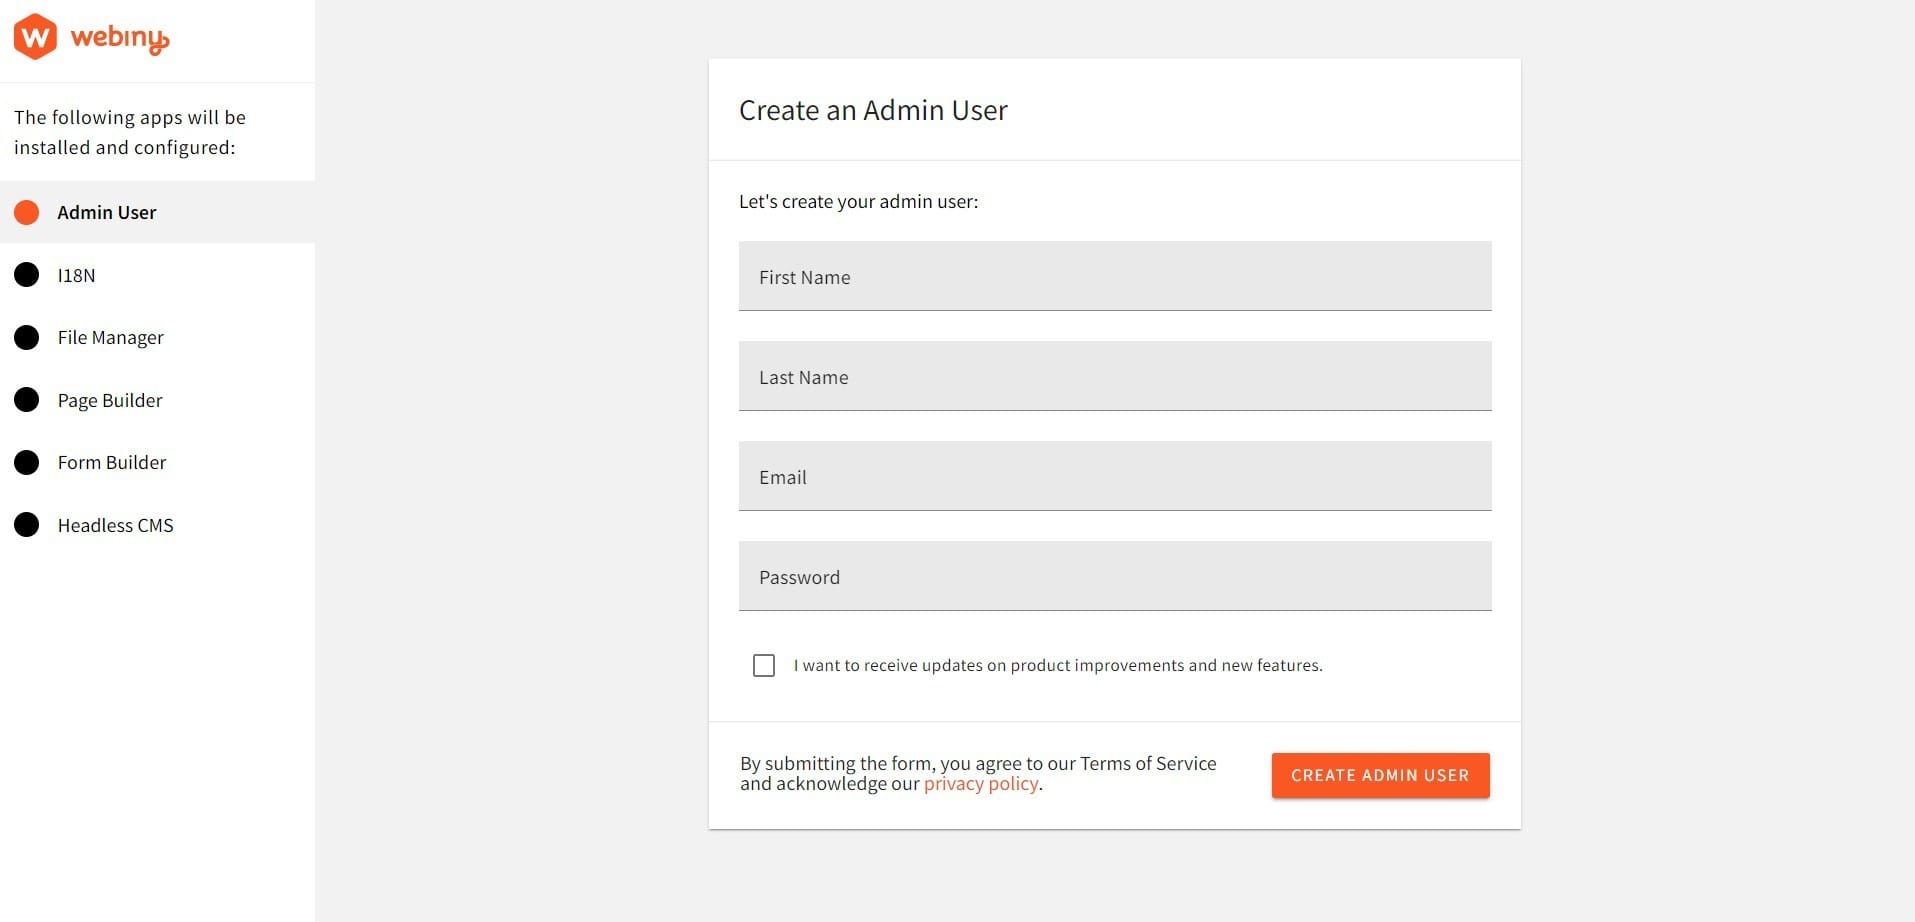The width and height of the screenshot is (1915, 922).
Task: Click into the Password field
Action: 1114,576
